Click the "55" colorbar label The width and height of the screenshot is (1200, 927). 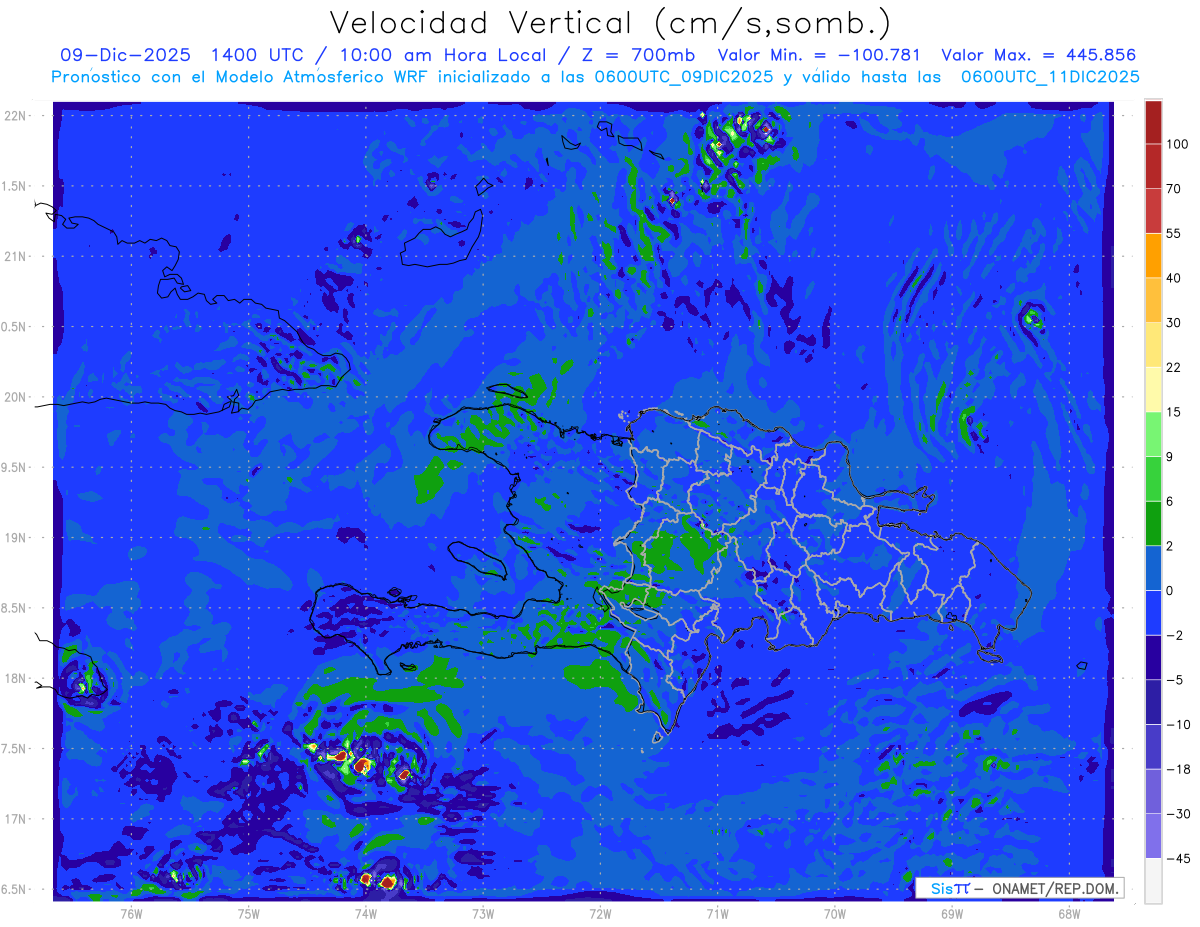point(1174,233)
